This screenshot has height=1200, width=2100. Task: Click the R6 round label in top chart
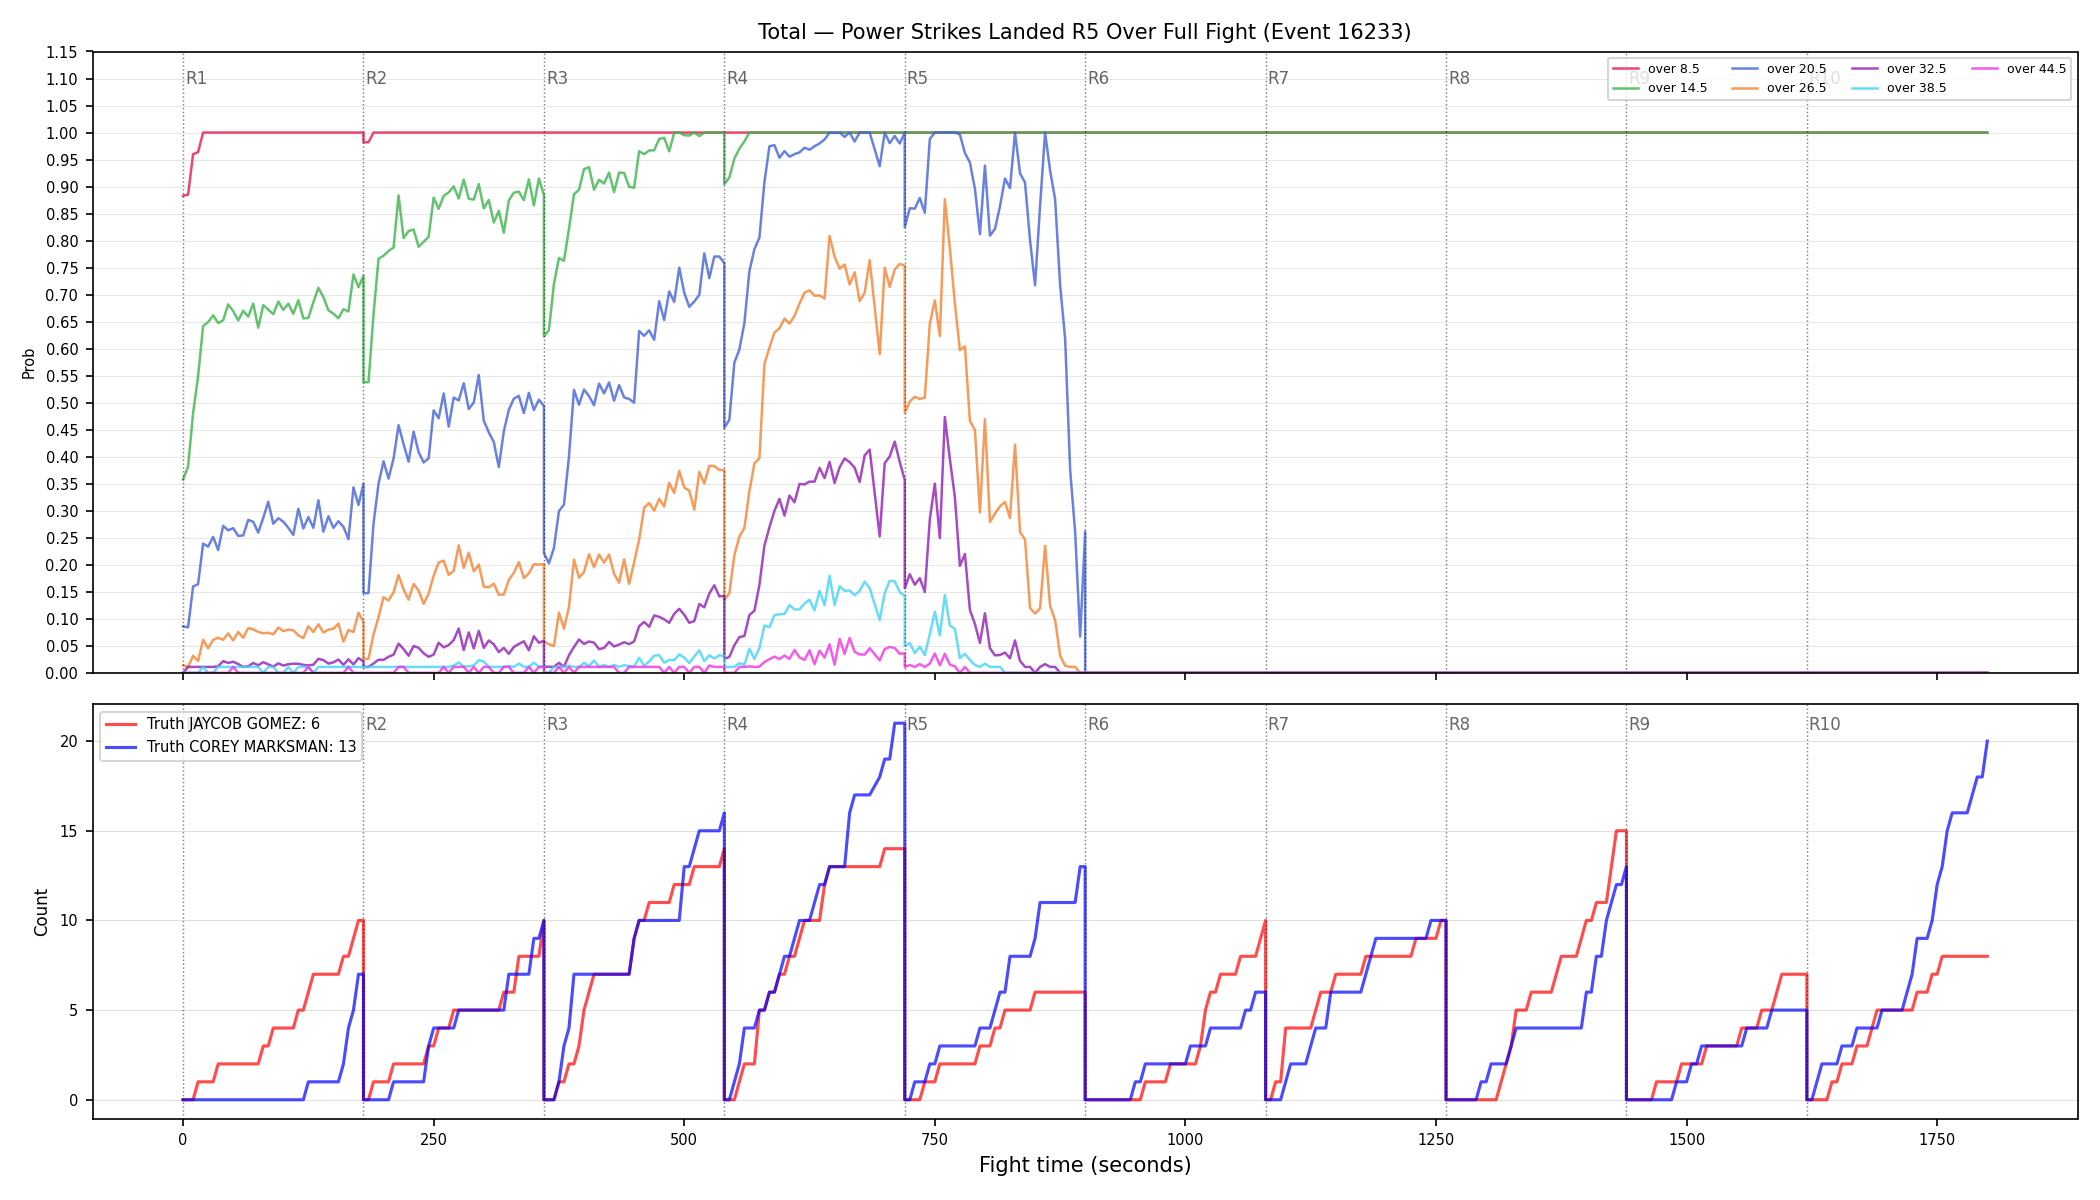1098,78
